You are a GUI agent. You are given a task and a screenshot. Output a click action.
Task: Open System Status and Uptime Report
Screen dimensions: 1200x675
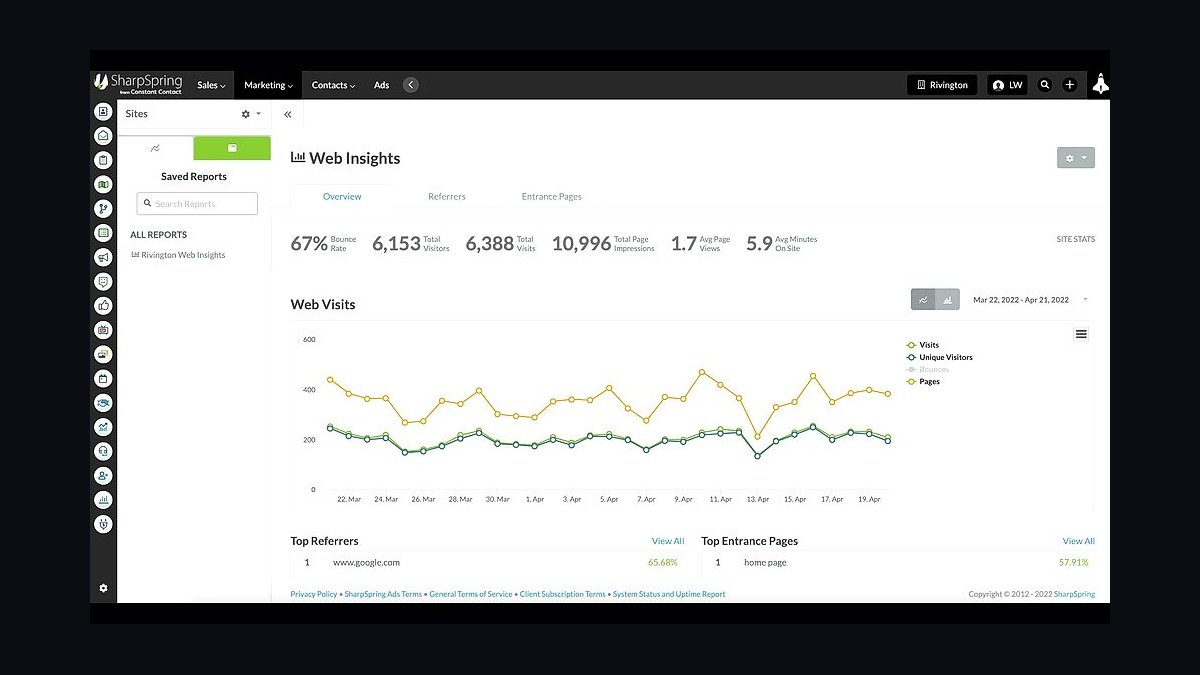(x=669, y=594)
